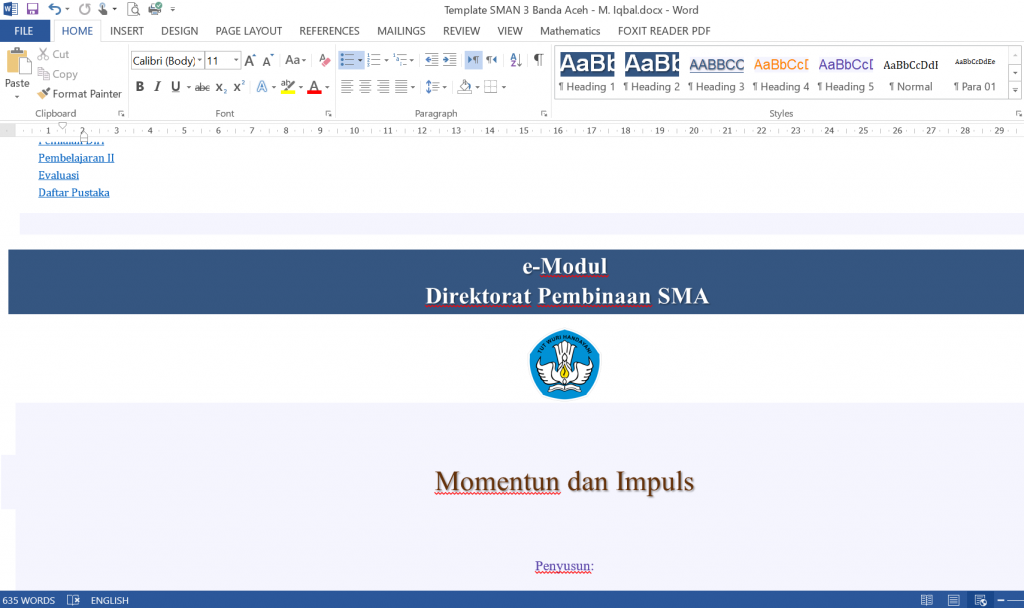Apply the Heading 3 style
The height and width of the screenshot is (608, 1024).
click(716, 72)
